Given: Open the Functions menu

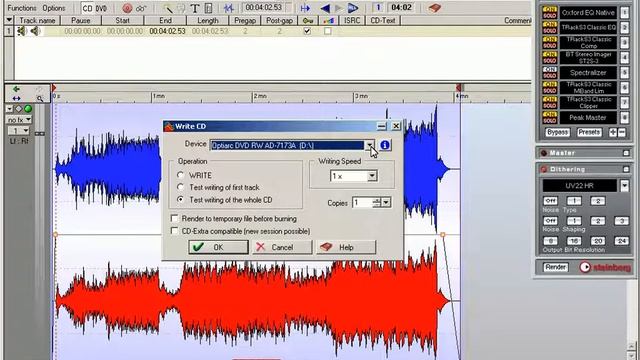Looking at the screenshot, I should click(22, 8).
